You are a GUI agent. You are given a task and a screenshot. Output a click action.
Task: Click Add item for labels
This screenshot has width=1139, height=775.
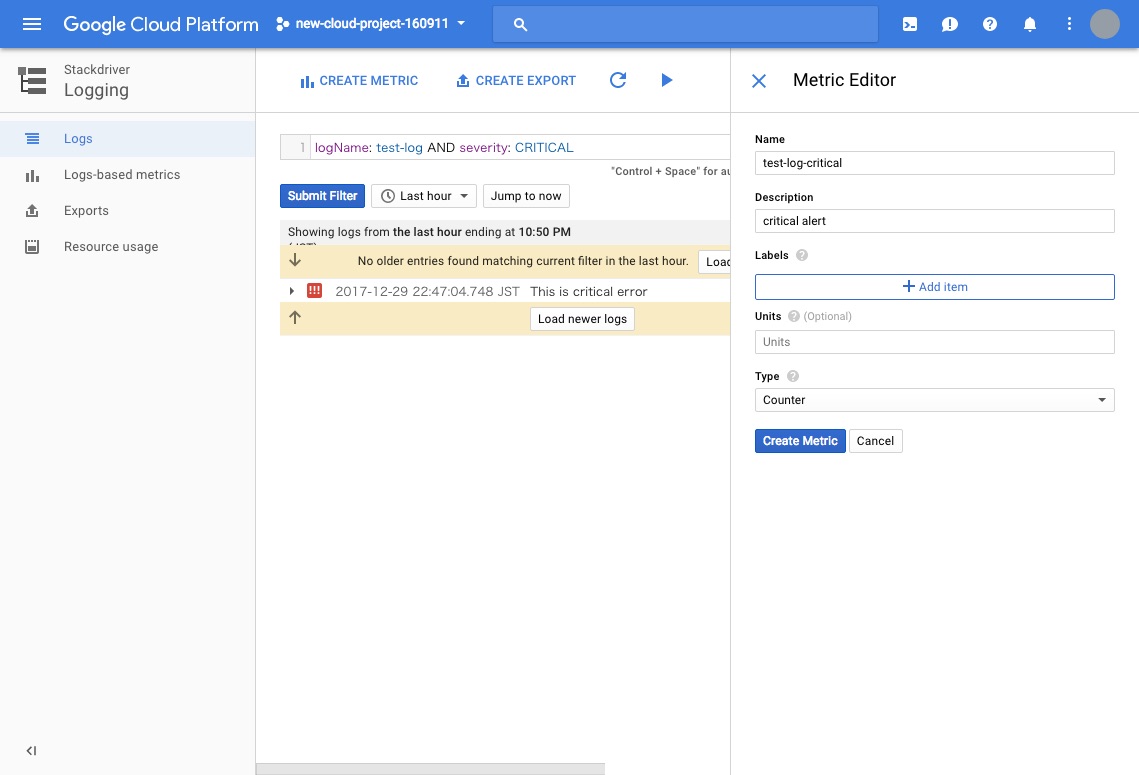pyautogui.click(x=934, y=287)
